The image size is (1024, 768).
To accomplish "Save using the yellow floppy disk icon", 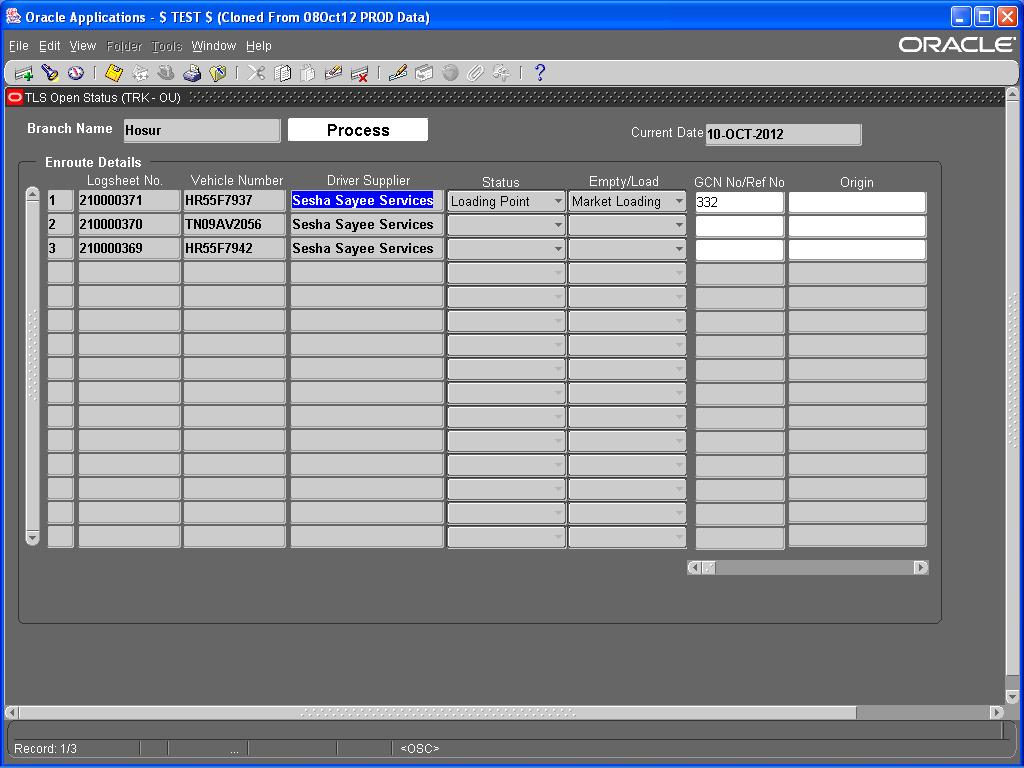I will (x=114, y=73).
